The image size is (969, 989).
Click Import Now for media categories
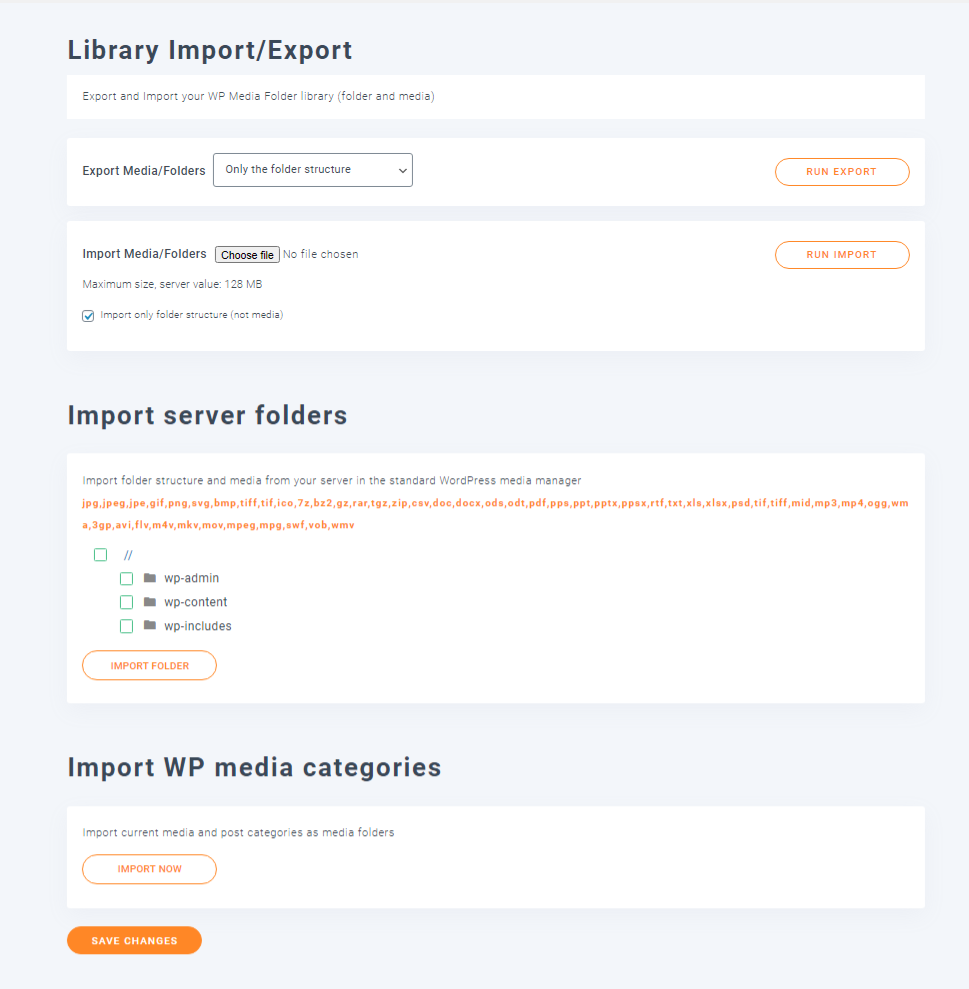coord(150,869)
